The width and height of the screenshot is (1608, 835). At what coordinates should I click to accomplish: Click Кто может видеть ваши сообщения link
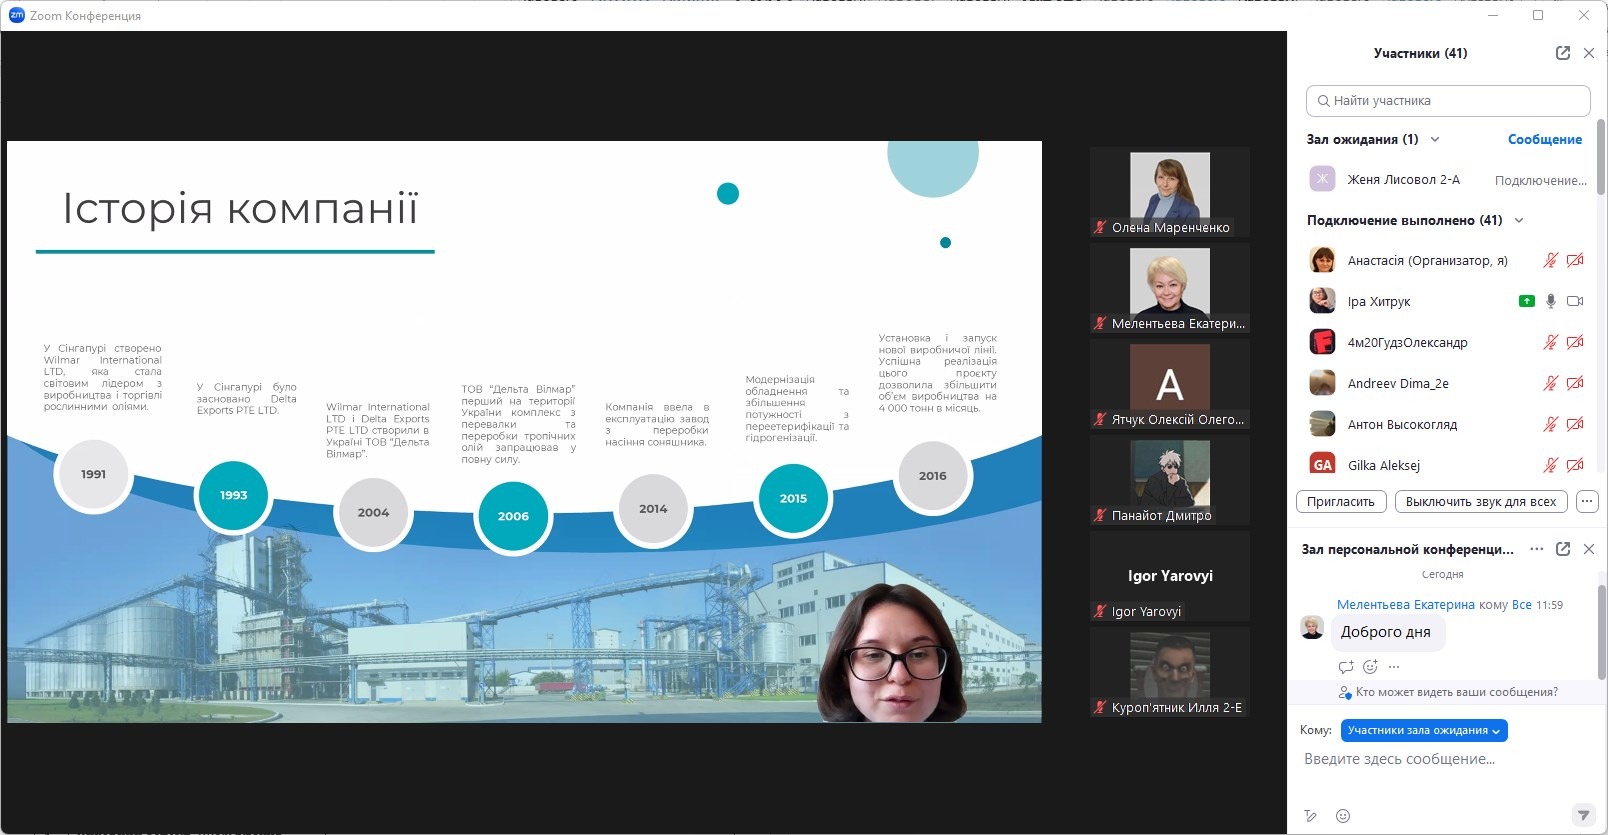click(x=1457, y=692)
